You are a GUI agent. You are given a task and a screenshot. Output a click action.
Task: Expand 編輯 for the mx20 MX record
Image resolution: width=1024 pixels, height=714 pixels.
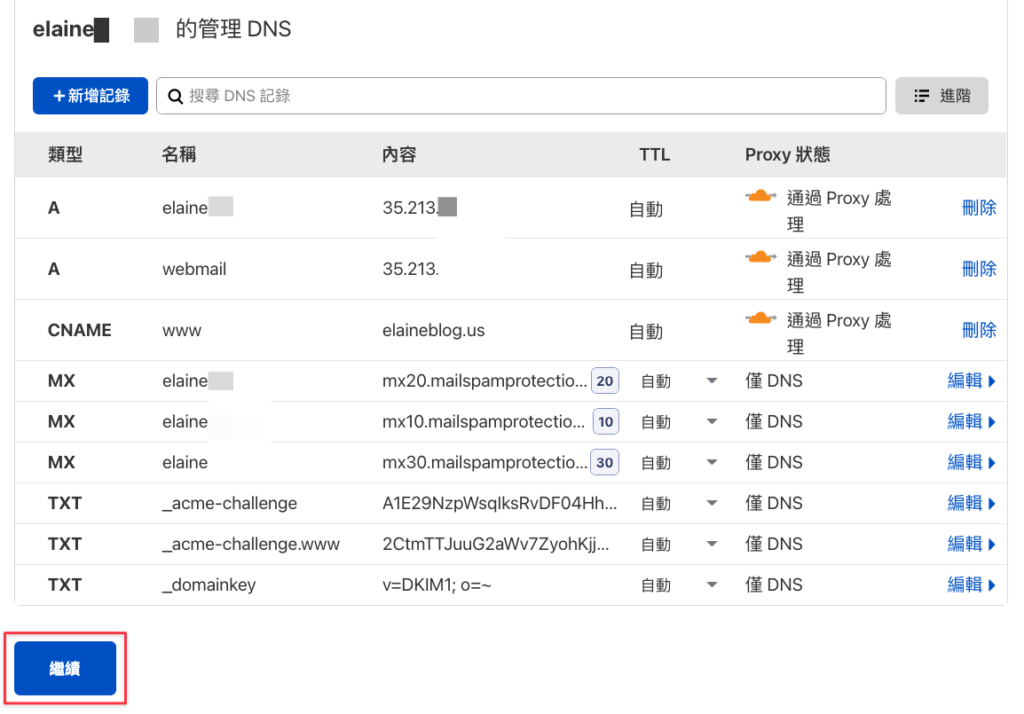pos(971,381)
